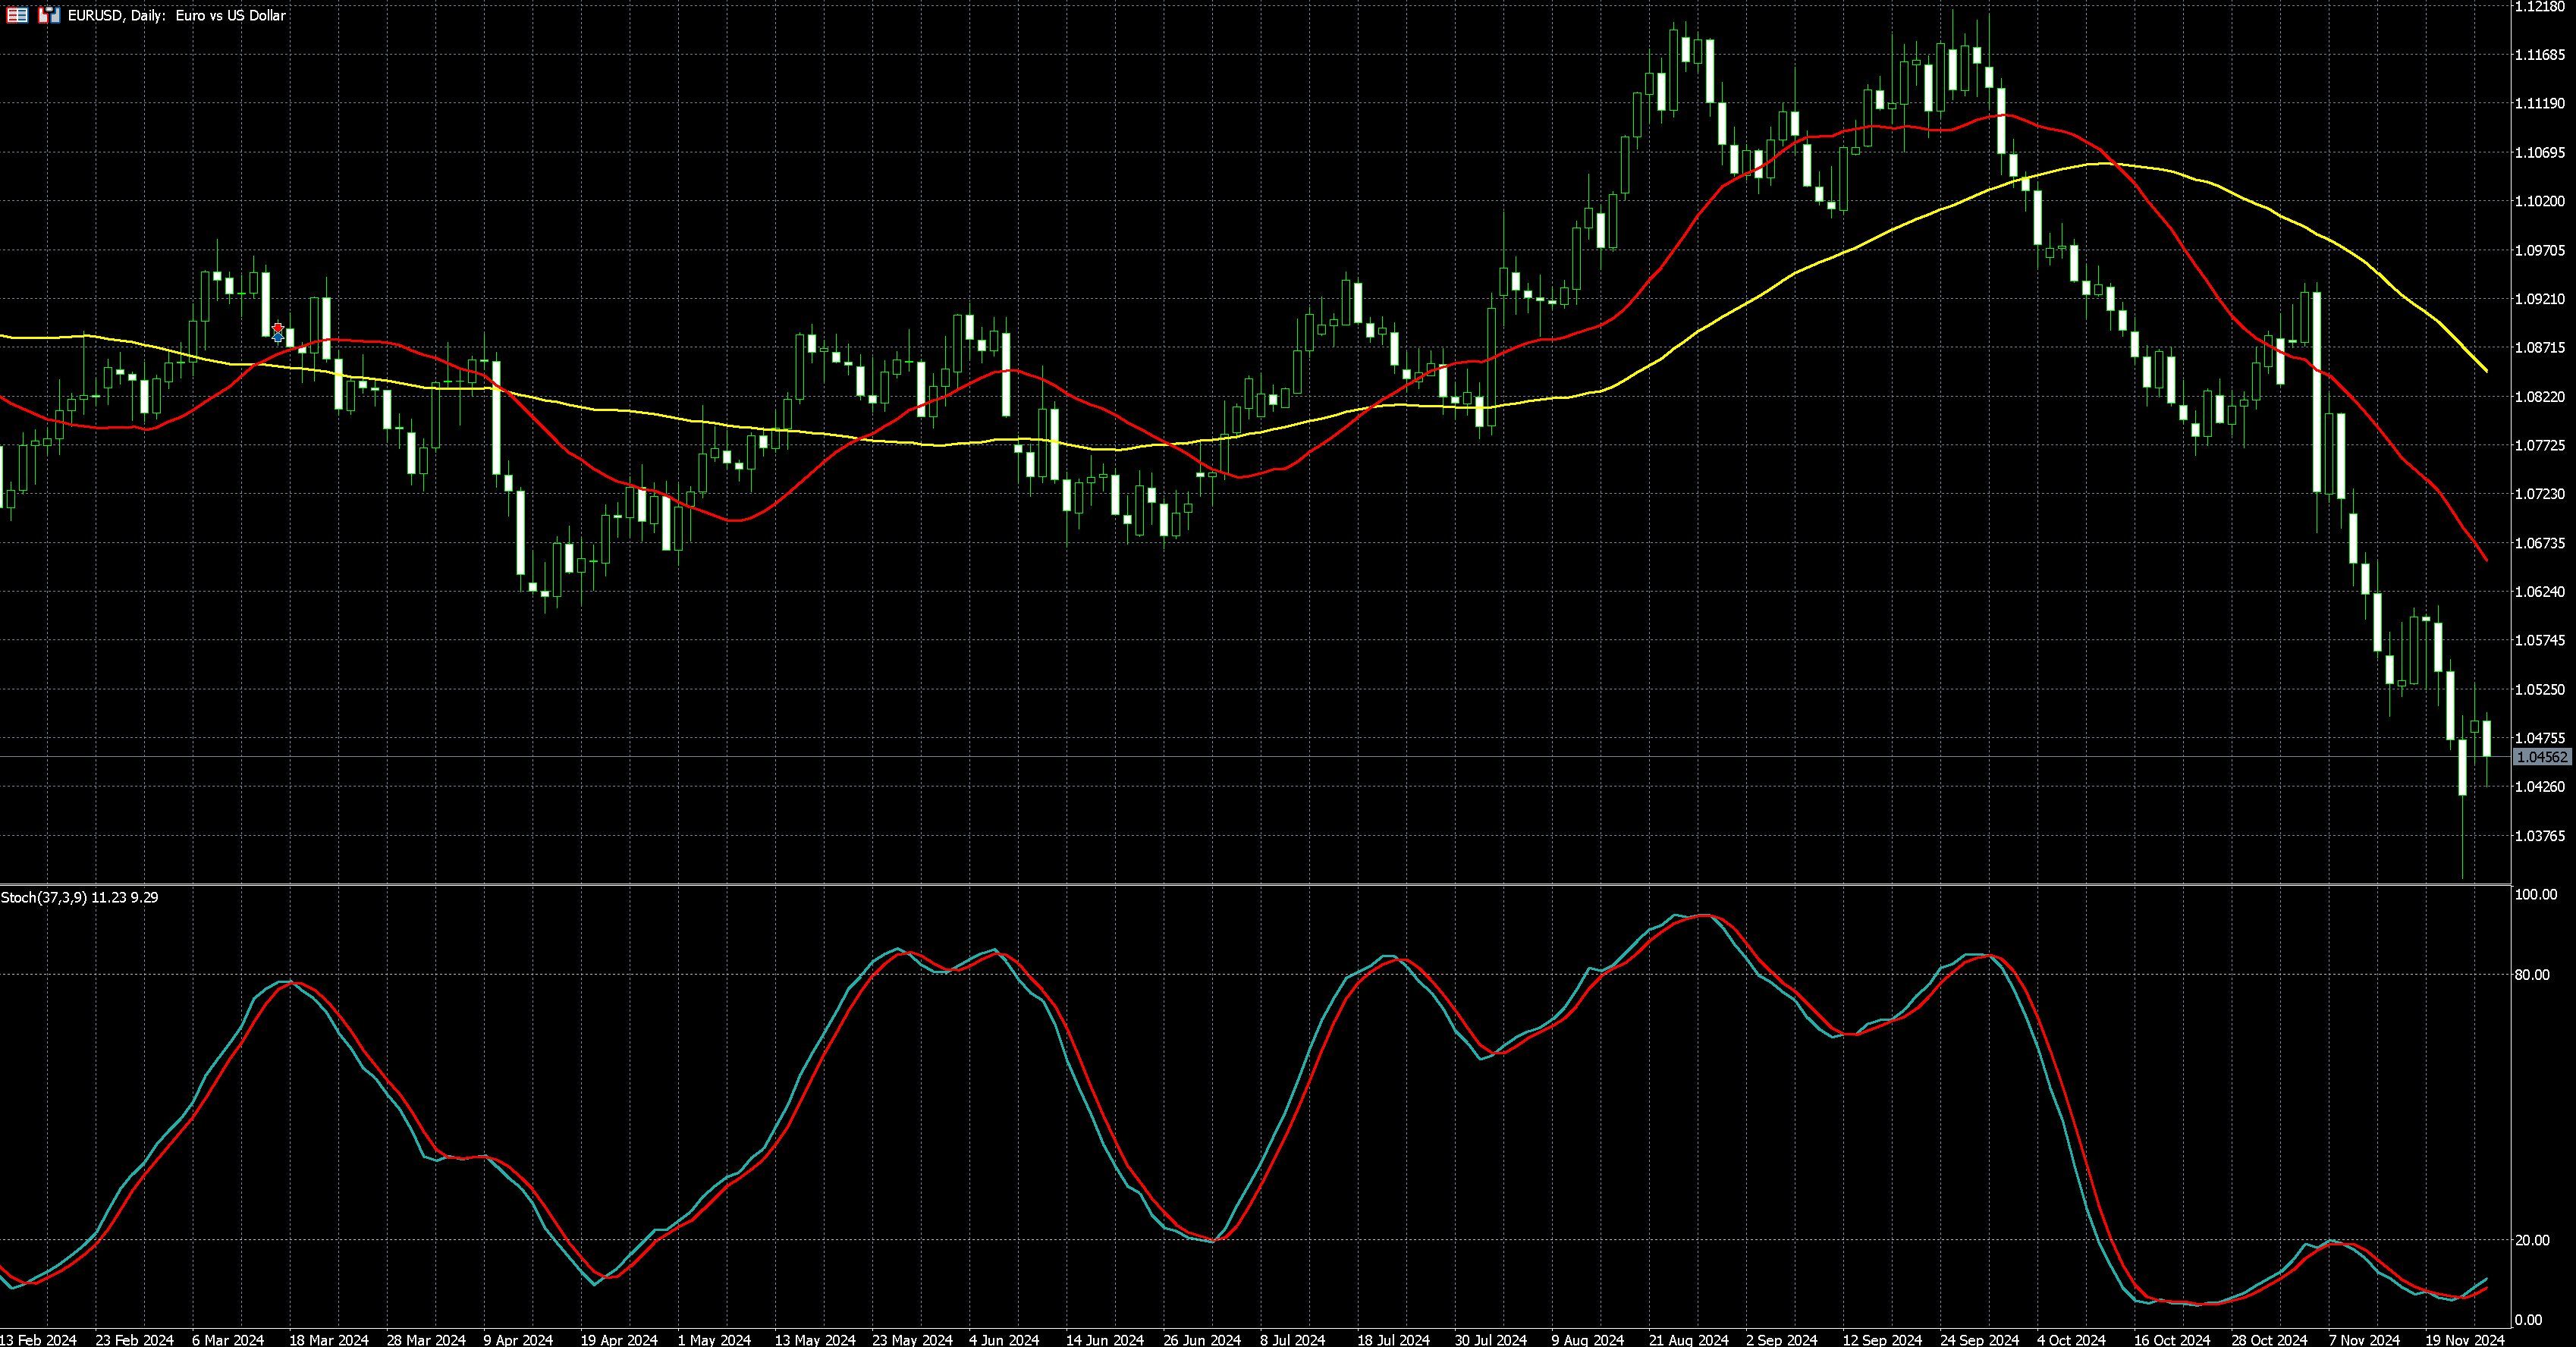Click the 13 Feb 2024 date label
2576x1347 pixels.
coord(38,1339)
